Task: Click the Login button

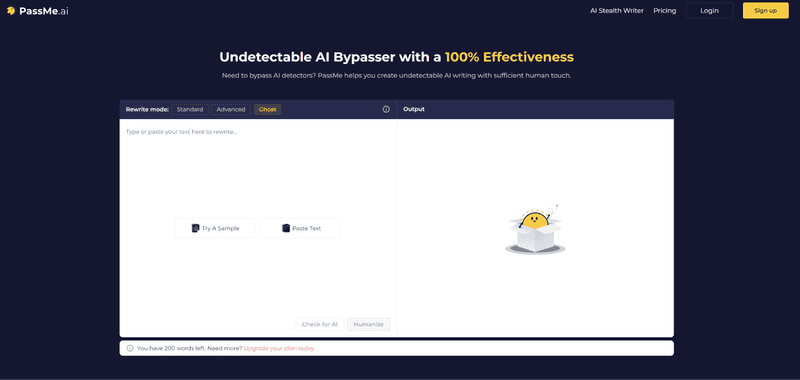Action: point(710,11)
